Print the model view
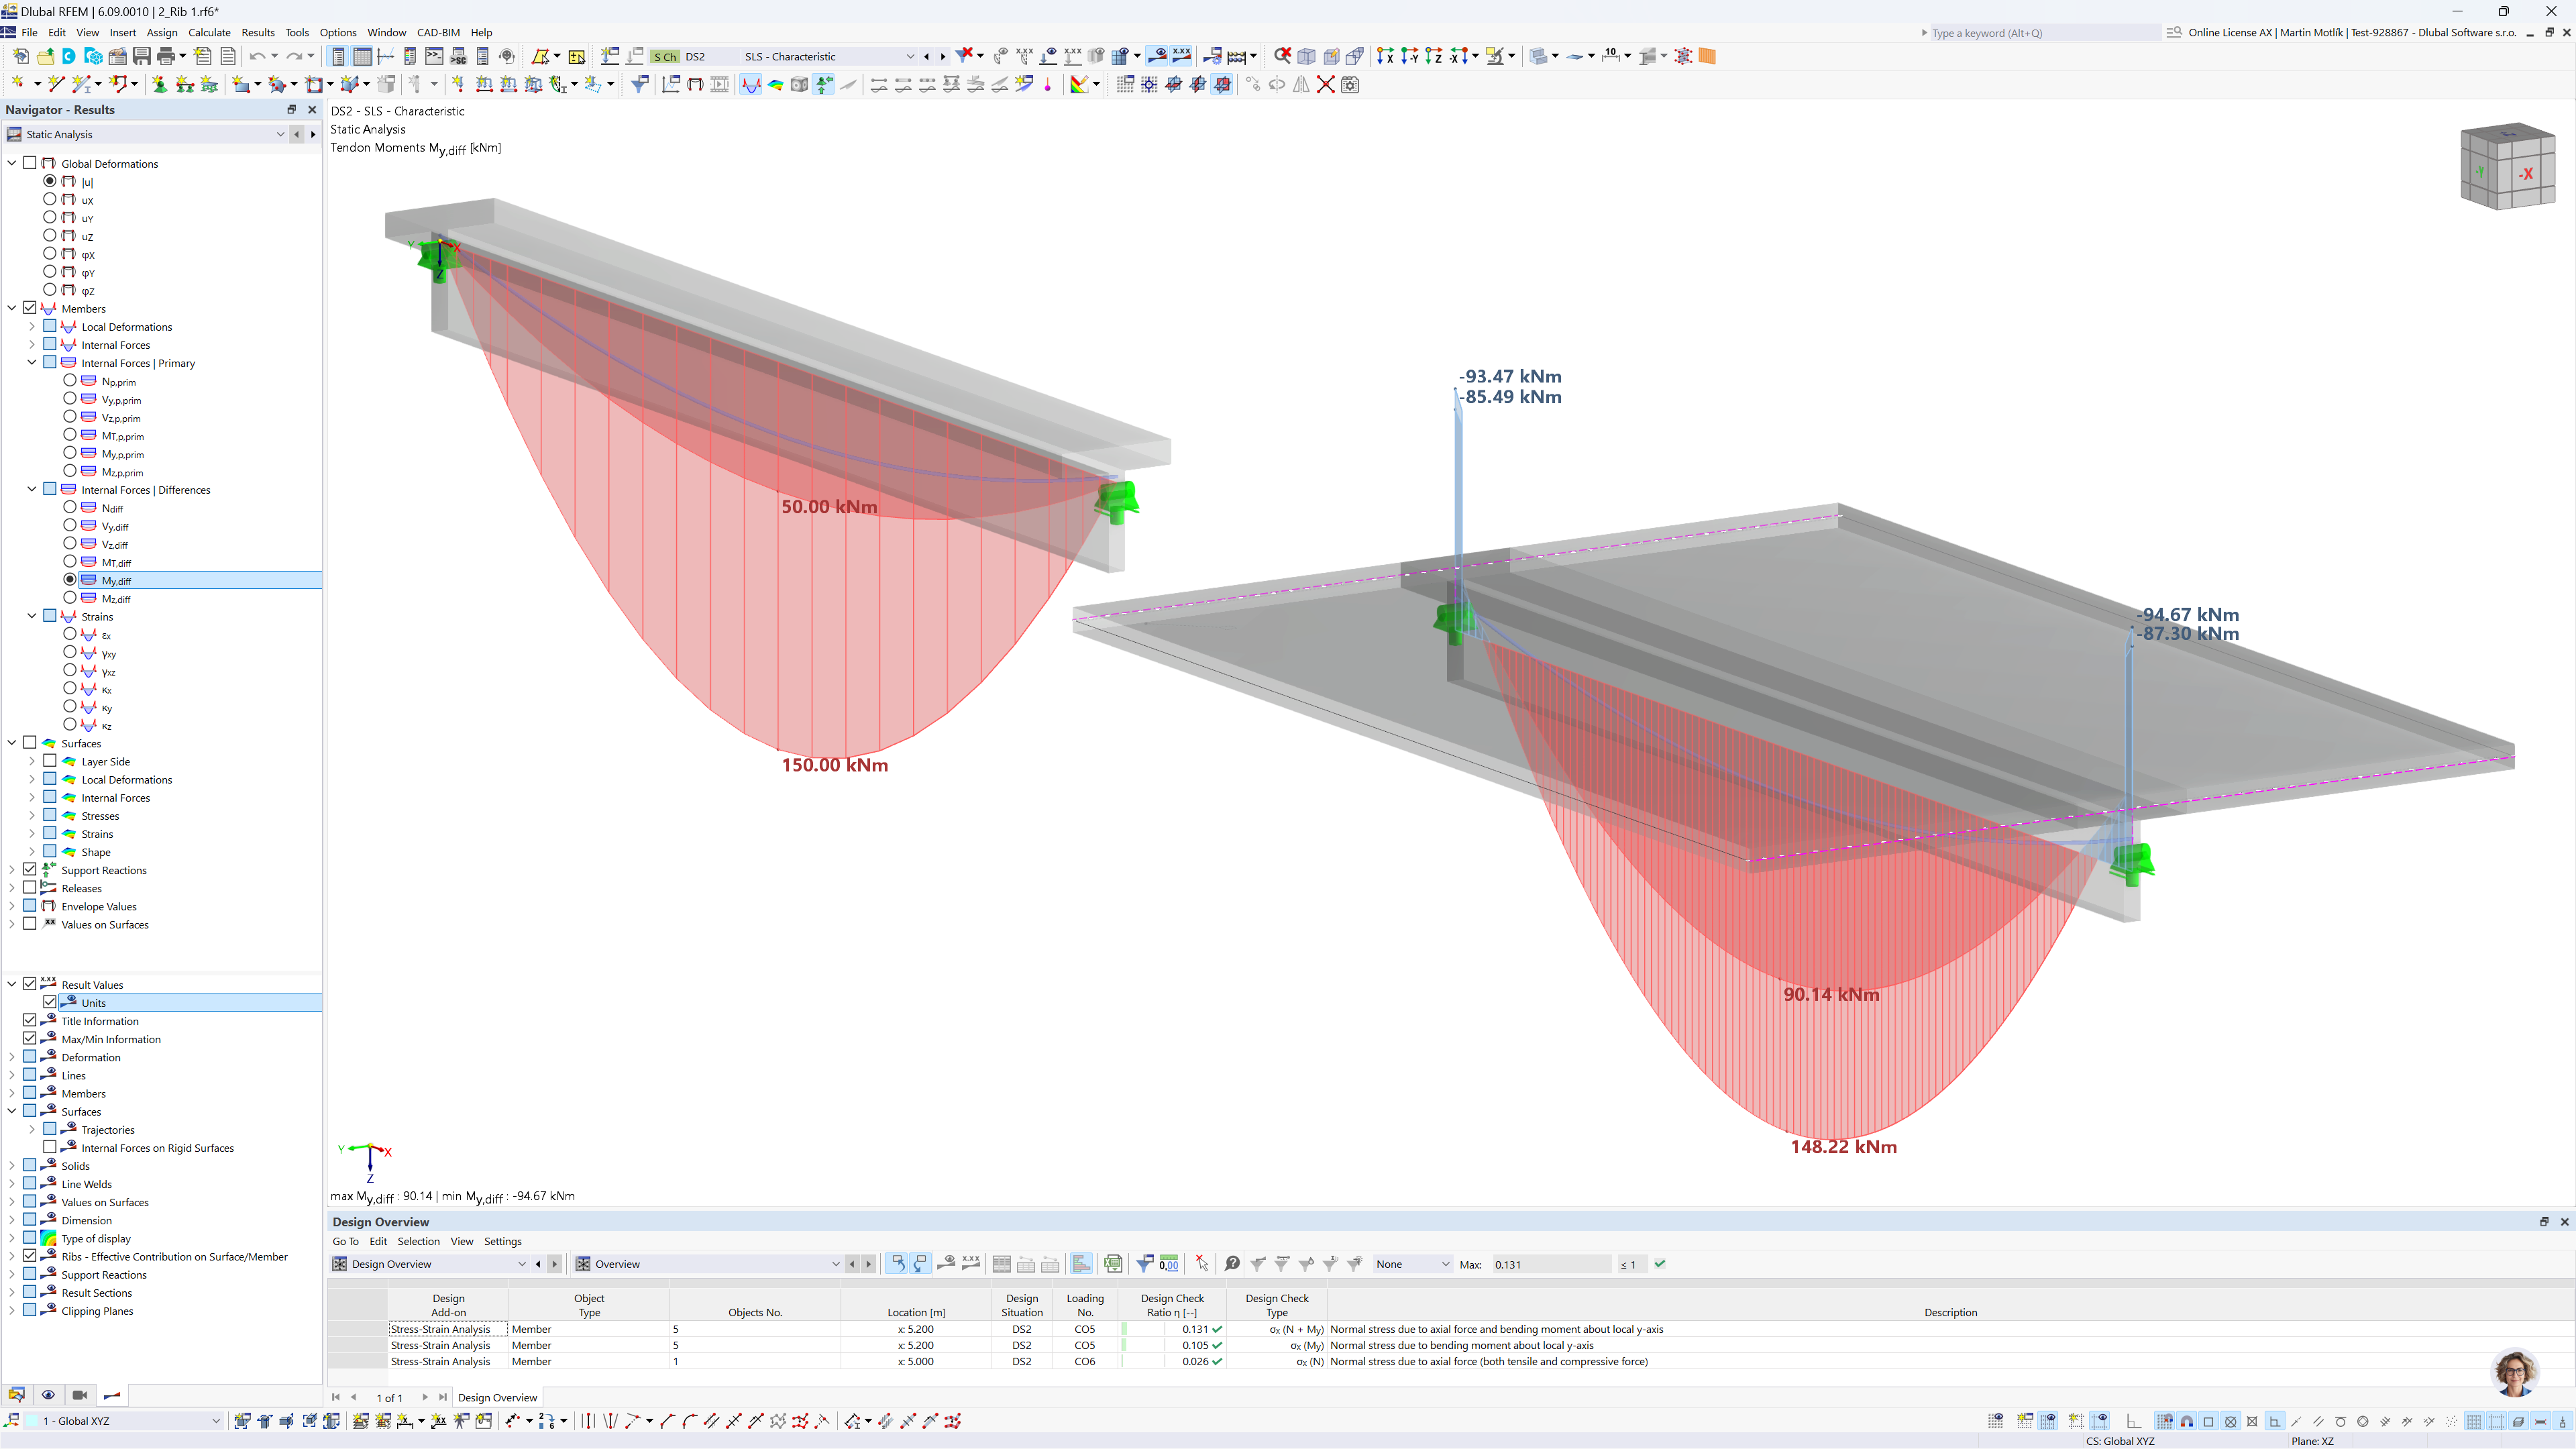Image resolution: width=2576 pixels, height=1449 pixels. tap(166, 56)
